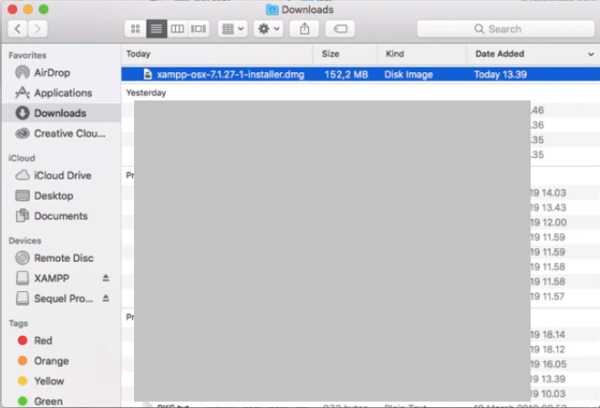Open Applications folder from sidebar

pos(62,93)
